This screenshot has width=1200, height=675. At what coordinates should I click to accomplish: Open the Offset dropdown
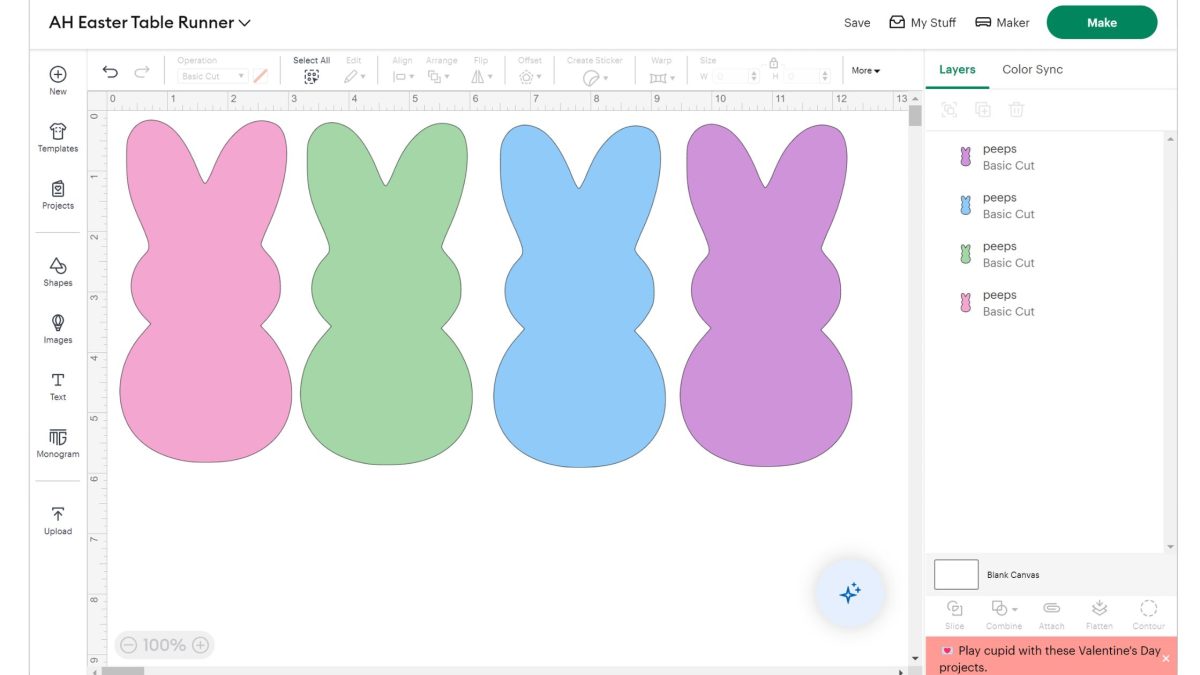530,76
